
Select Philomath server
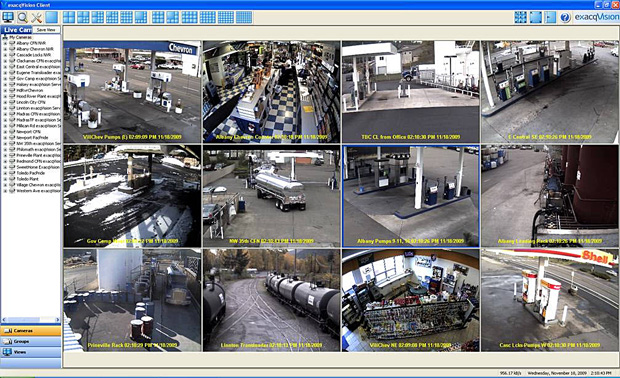(38, 149)
